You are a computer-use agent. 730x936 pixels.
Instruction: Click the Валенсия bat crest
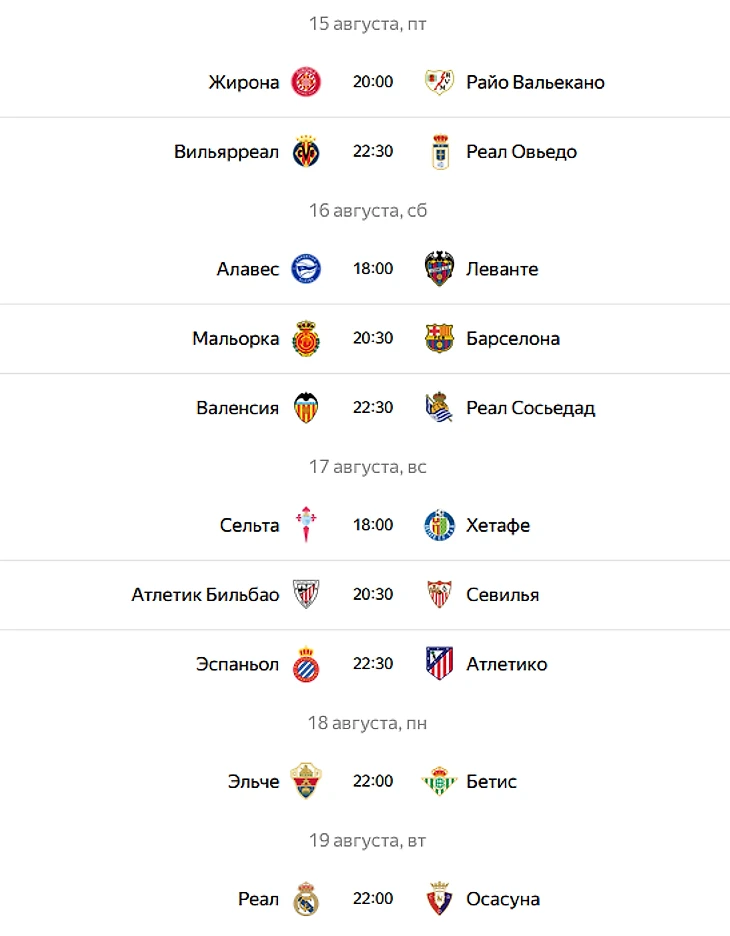pyautogui.click(x=305, y=408)
